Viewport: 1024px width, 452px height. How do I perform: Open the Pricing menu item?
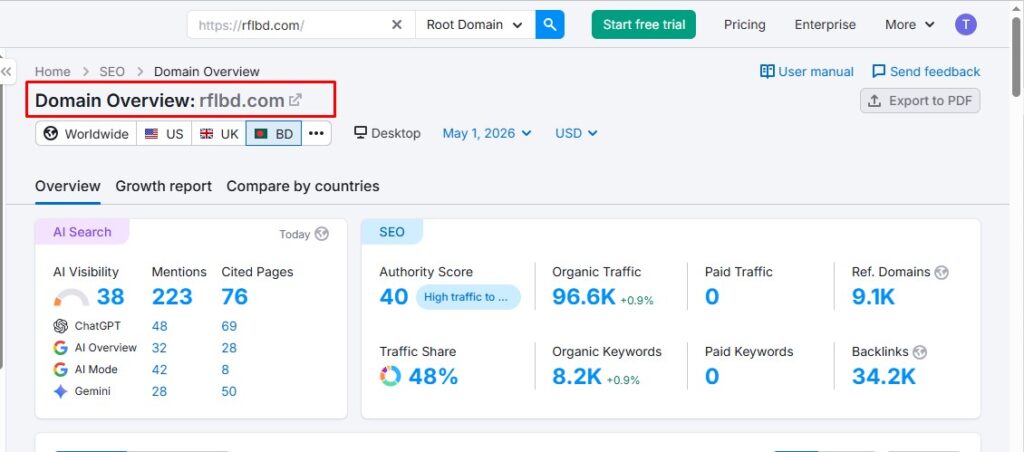coord(744,25)
